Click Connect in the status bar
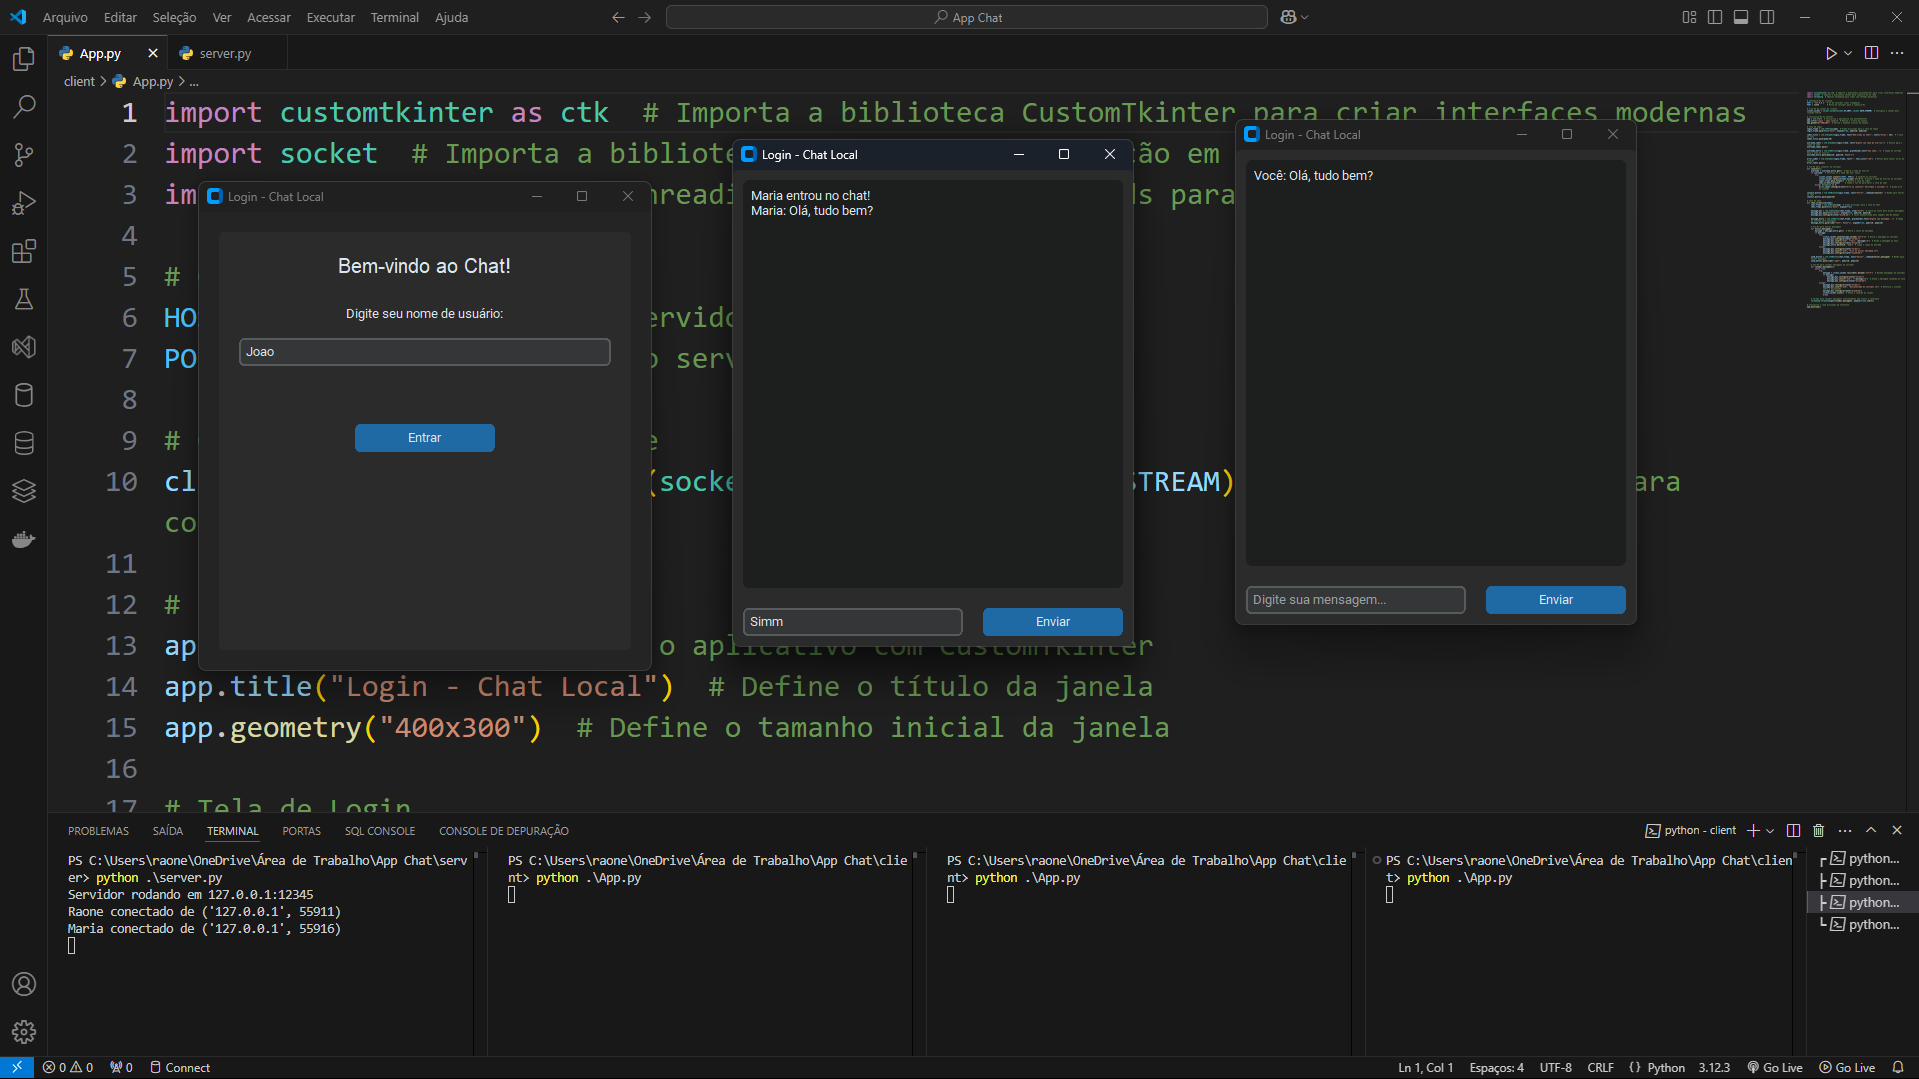 pos(180,1067)
